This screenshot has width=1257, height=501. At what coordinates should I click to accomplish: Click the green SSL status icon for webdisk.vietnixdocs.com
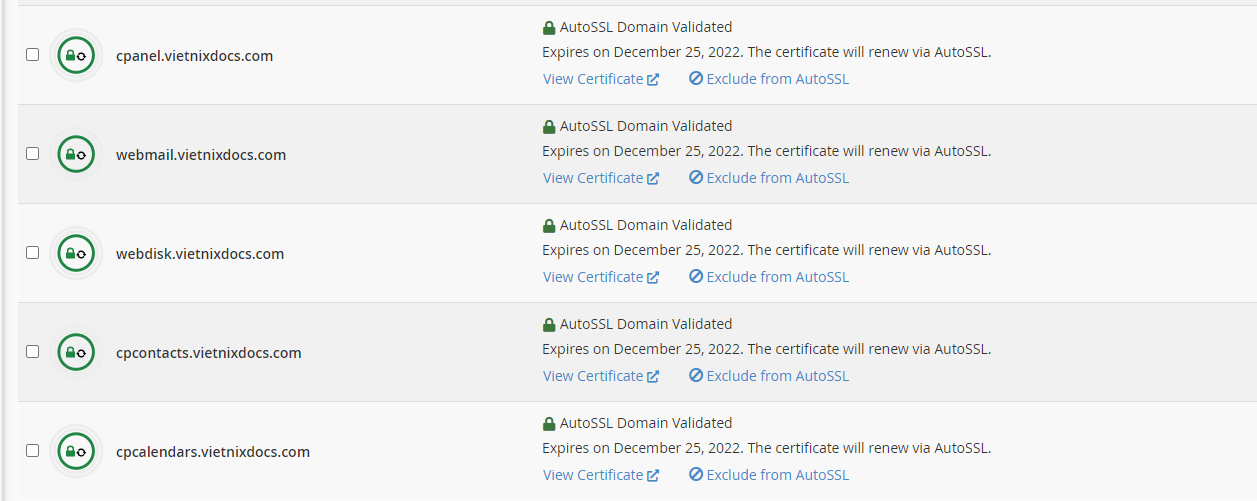(76, 253)
